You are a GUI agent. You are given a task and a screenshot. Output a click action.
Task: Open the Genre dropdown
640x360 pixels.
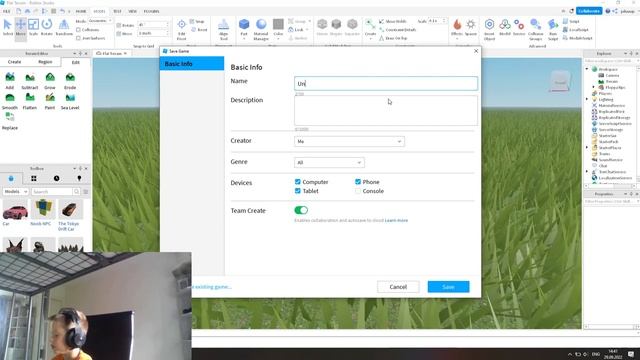click(x=329, y=162)
